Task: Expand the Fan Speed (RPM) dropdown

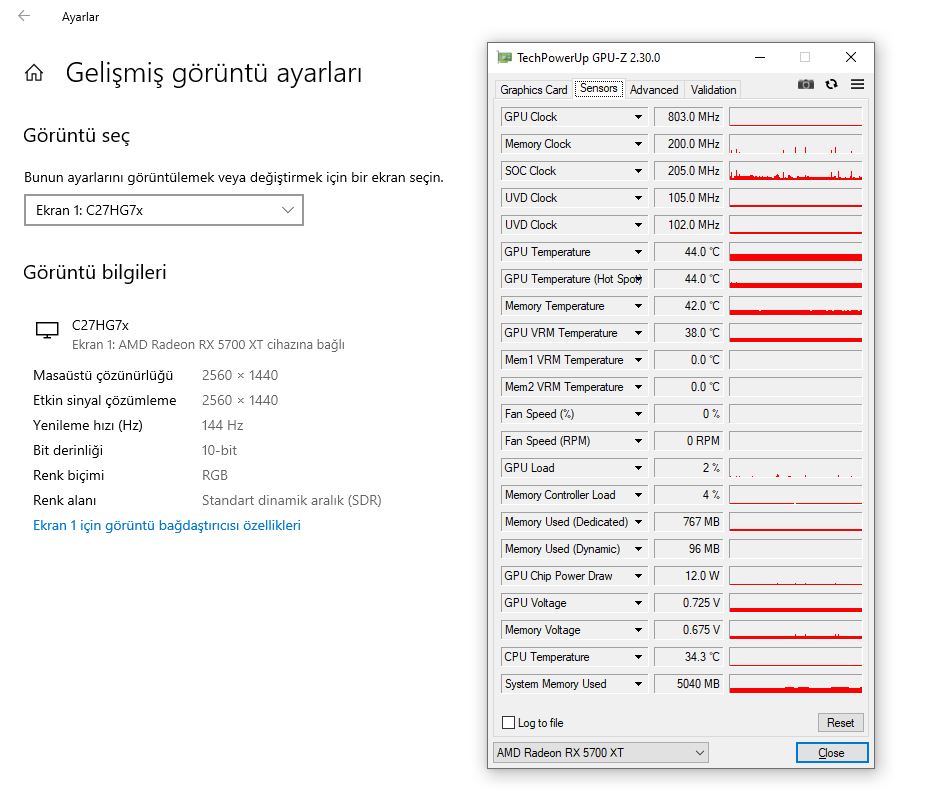Action: click(x=638, y=441)
